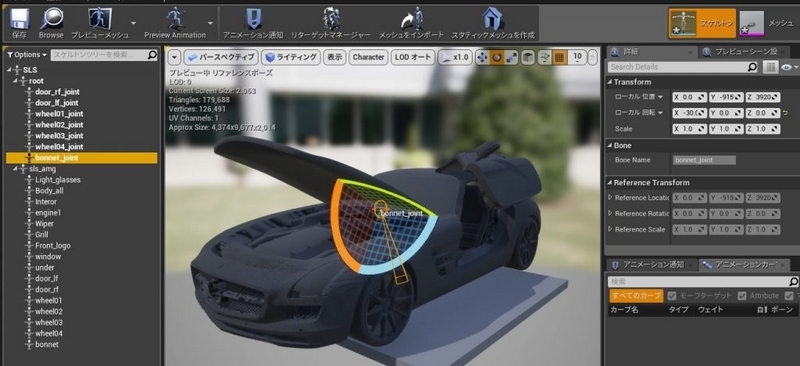The height and width of the screenshot is (366, 800).
Task: Expand the Reference Location property
Action: pos(610,198)
